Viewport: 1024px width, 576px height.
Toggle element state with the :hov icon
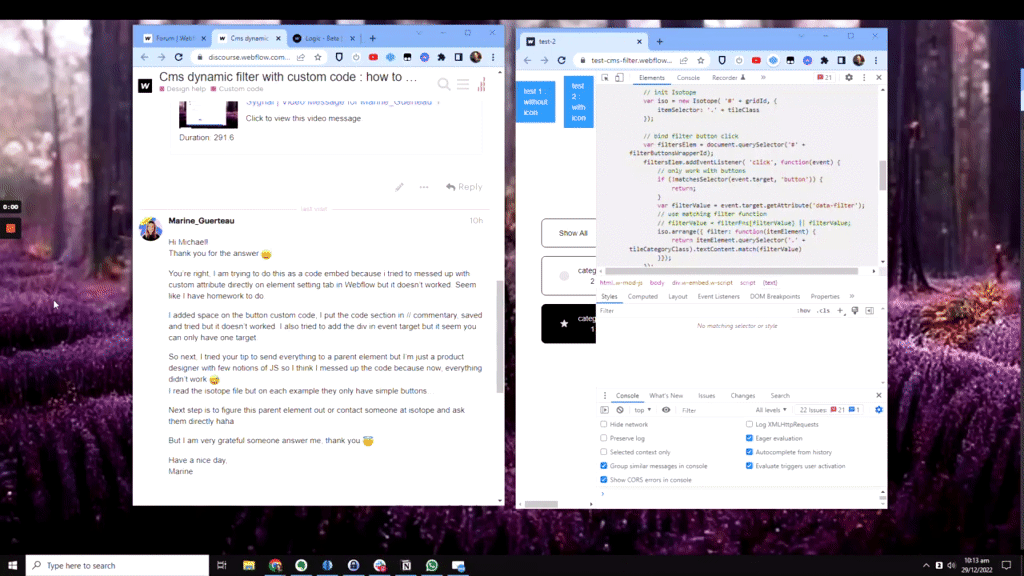tap(804, 310)
